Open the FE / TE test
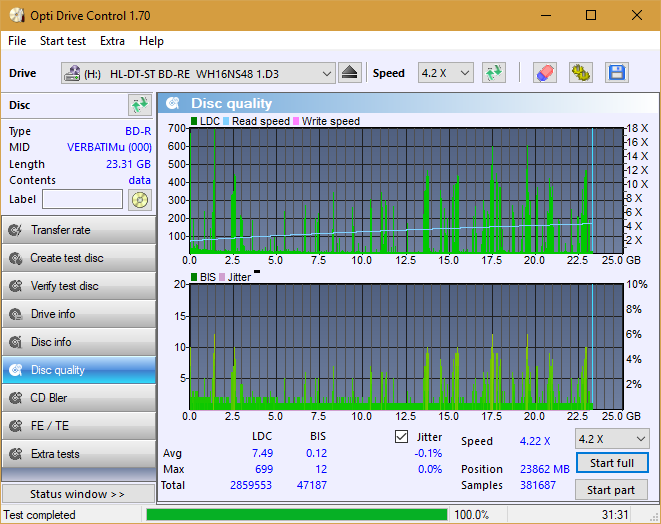The image size is (661, 524). tap(79, 426)
